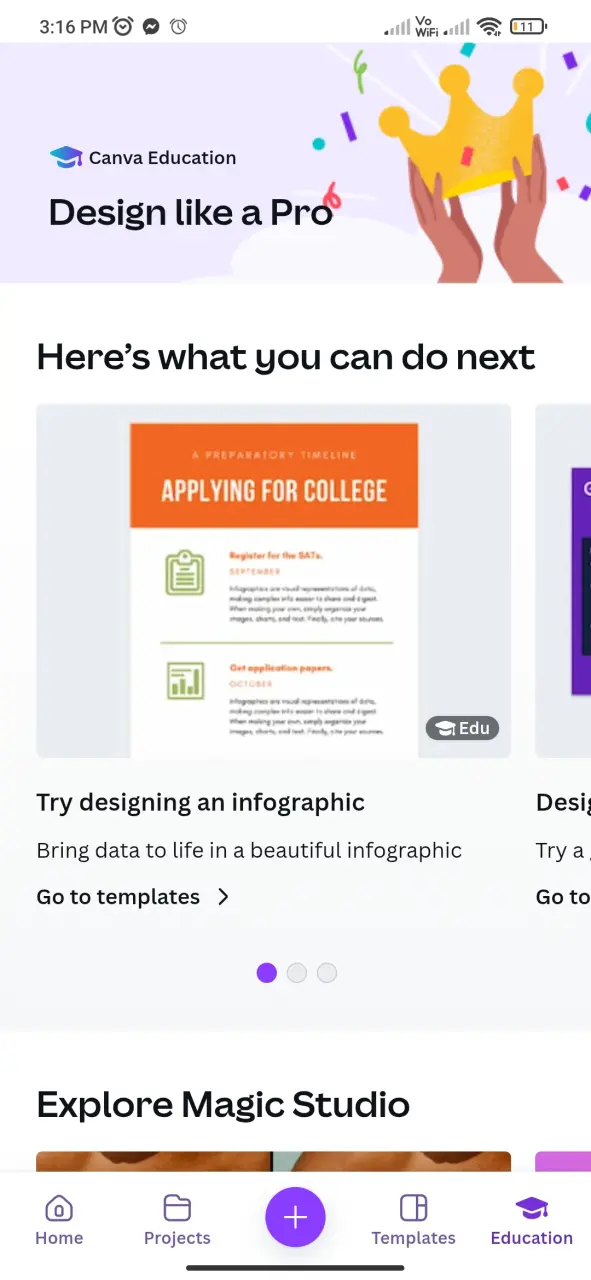Screen dimensions: 591x1280
Task: Switch to the third carousel dot
Action: [327, 972]
